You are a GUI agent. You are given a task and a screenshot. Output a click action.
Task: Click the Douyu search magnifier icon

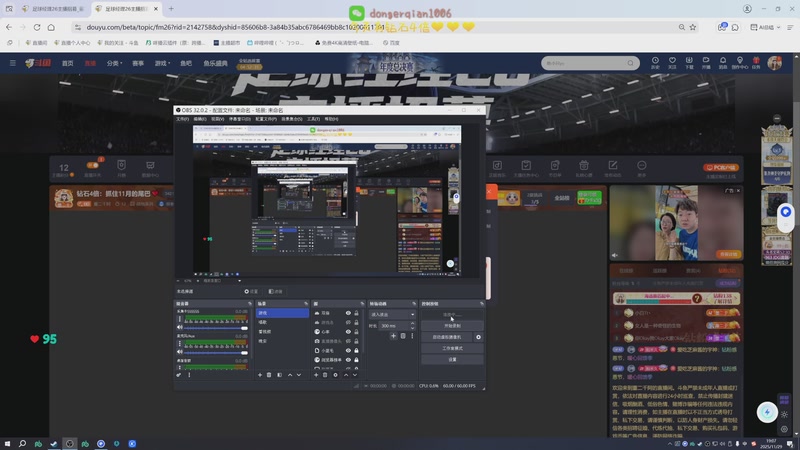click(x=630, y=63)
